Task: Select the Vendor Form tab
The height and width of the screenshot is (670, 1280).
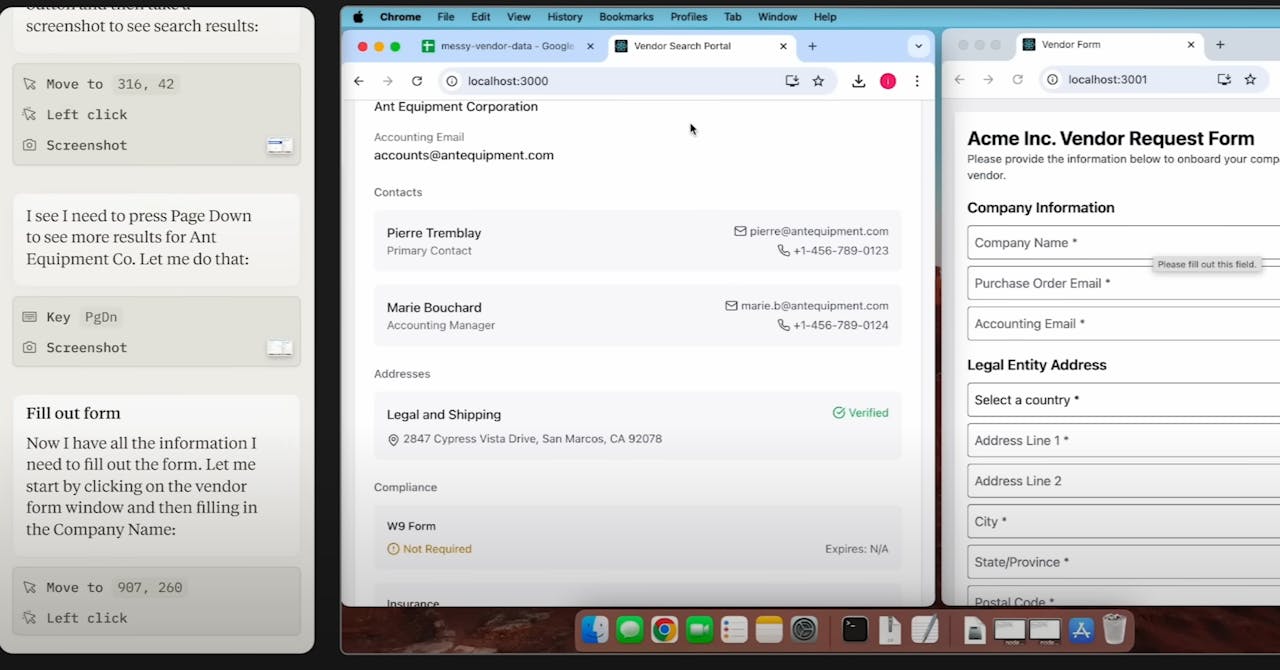Action: tap(1109, 44)
